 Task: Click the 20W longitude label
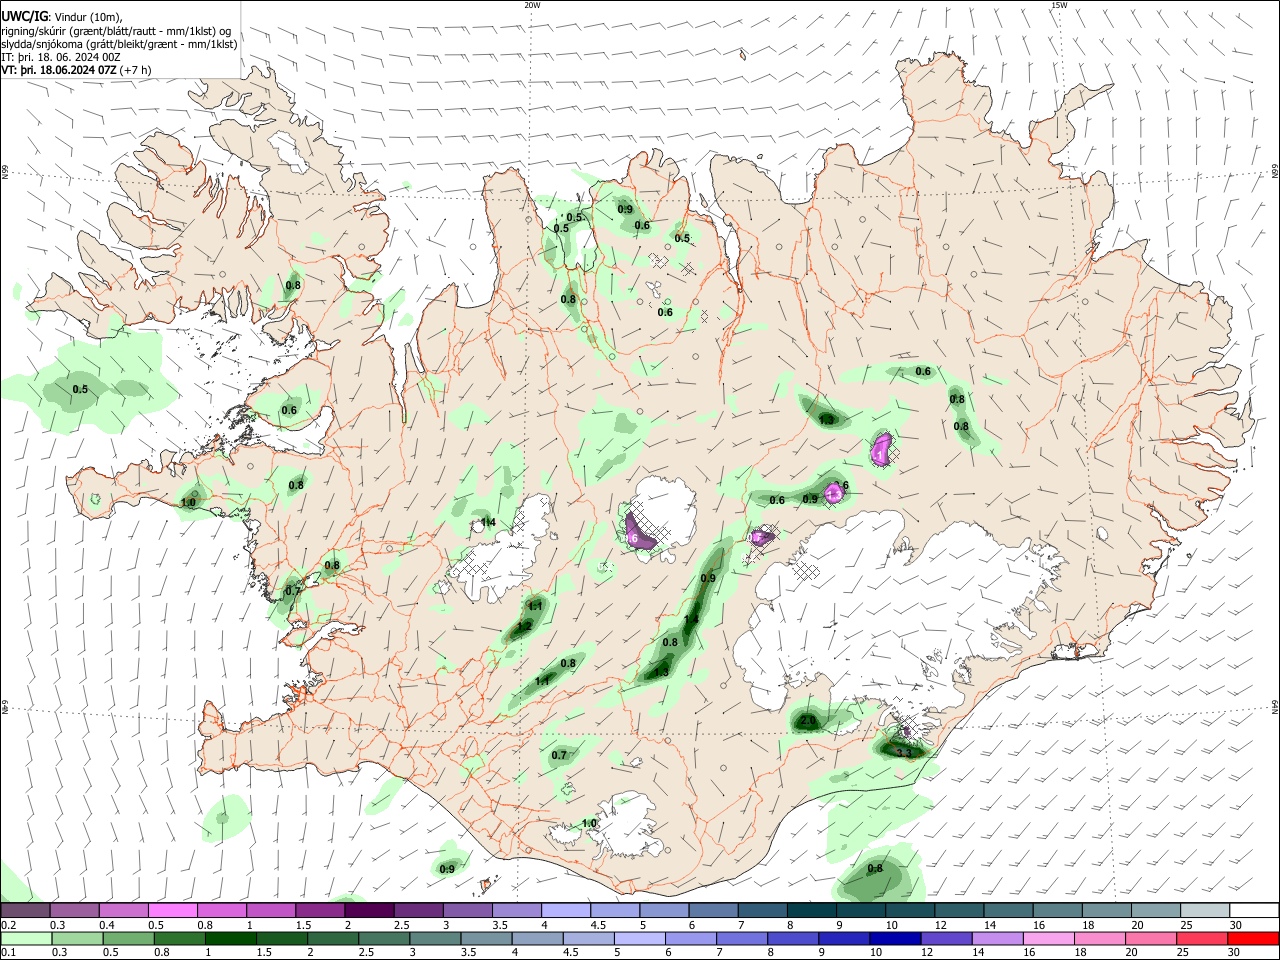pos(532,5)
